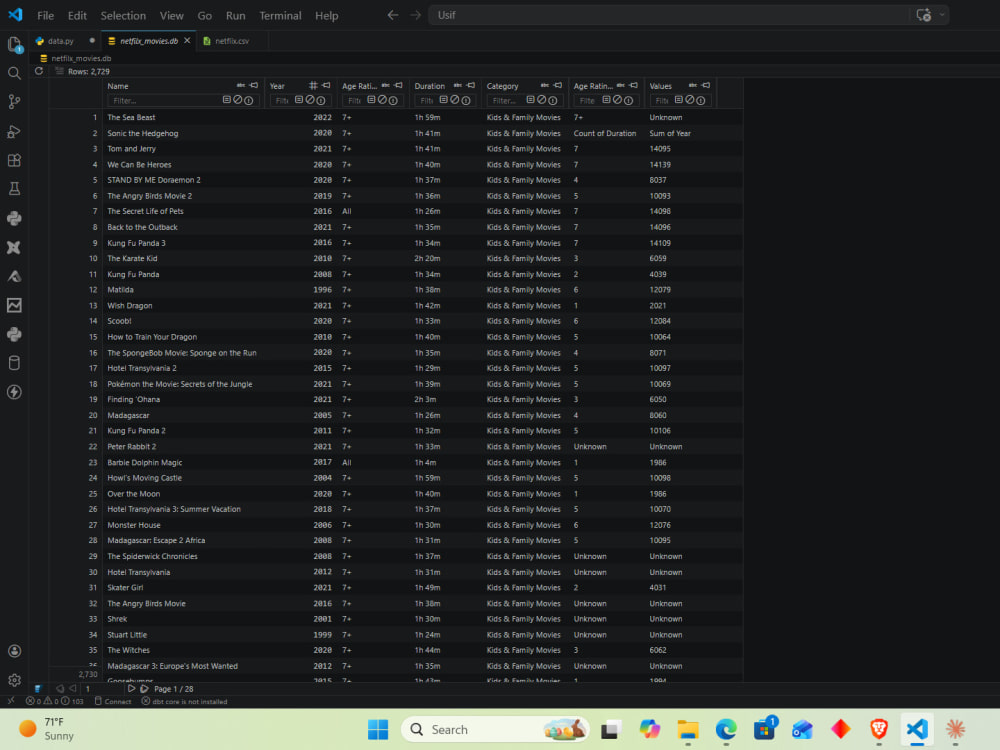Click the title bar forward navigation arrow
This screenshot has height=750, width=1000.
click(416, 15)
